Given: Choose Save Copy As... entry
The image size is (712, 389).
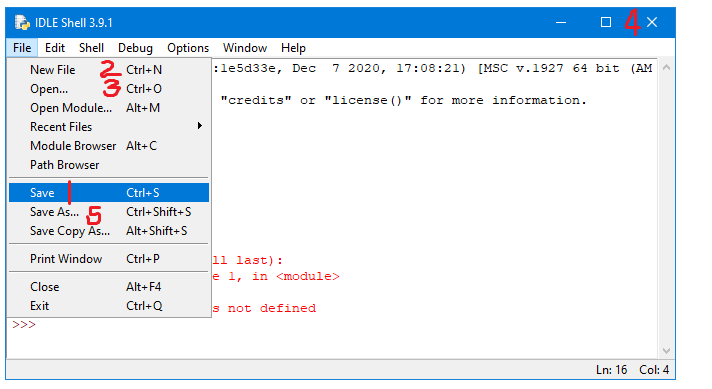Looking at the screenshot, I should coord(109,231).
